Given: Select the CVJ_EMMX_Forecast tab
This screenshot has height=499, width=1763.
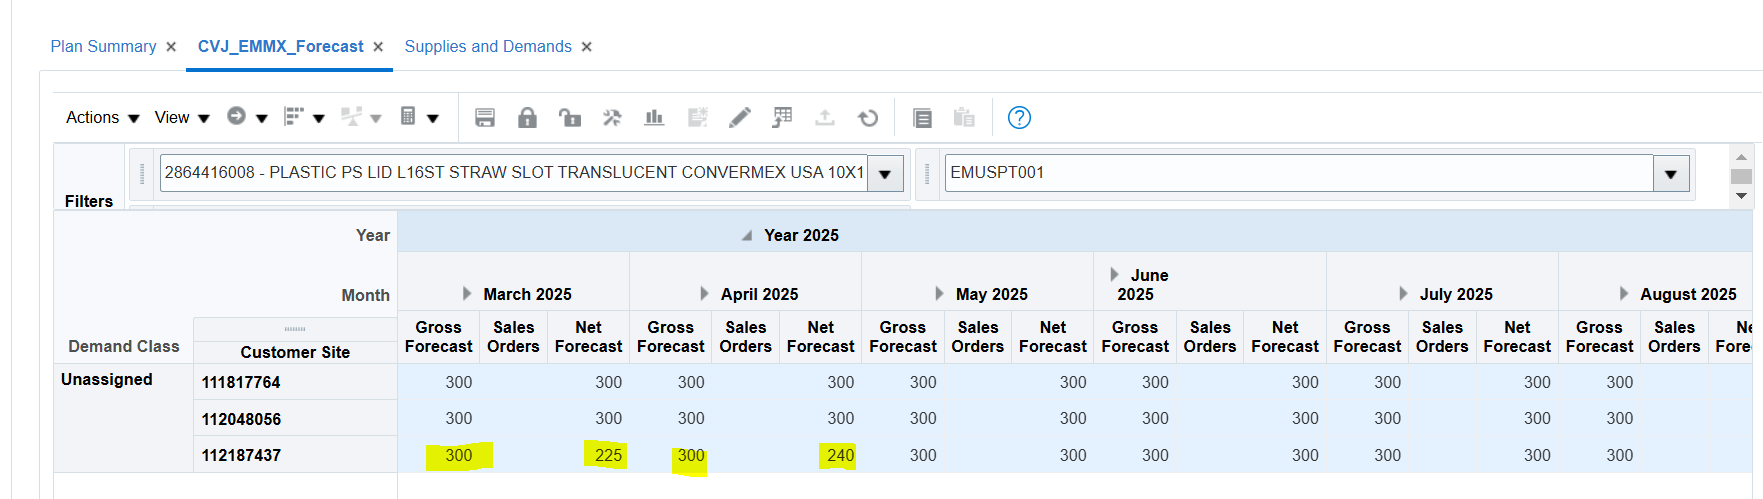Looking at the screenshot, I should tap(280, 47).
